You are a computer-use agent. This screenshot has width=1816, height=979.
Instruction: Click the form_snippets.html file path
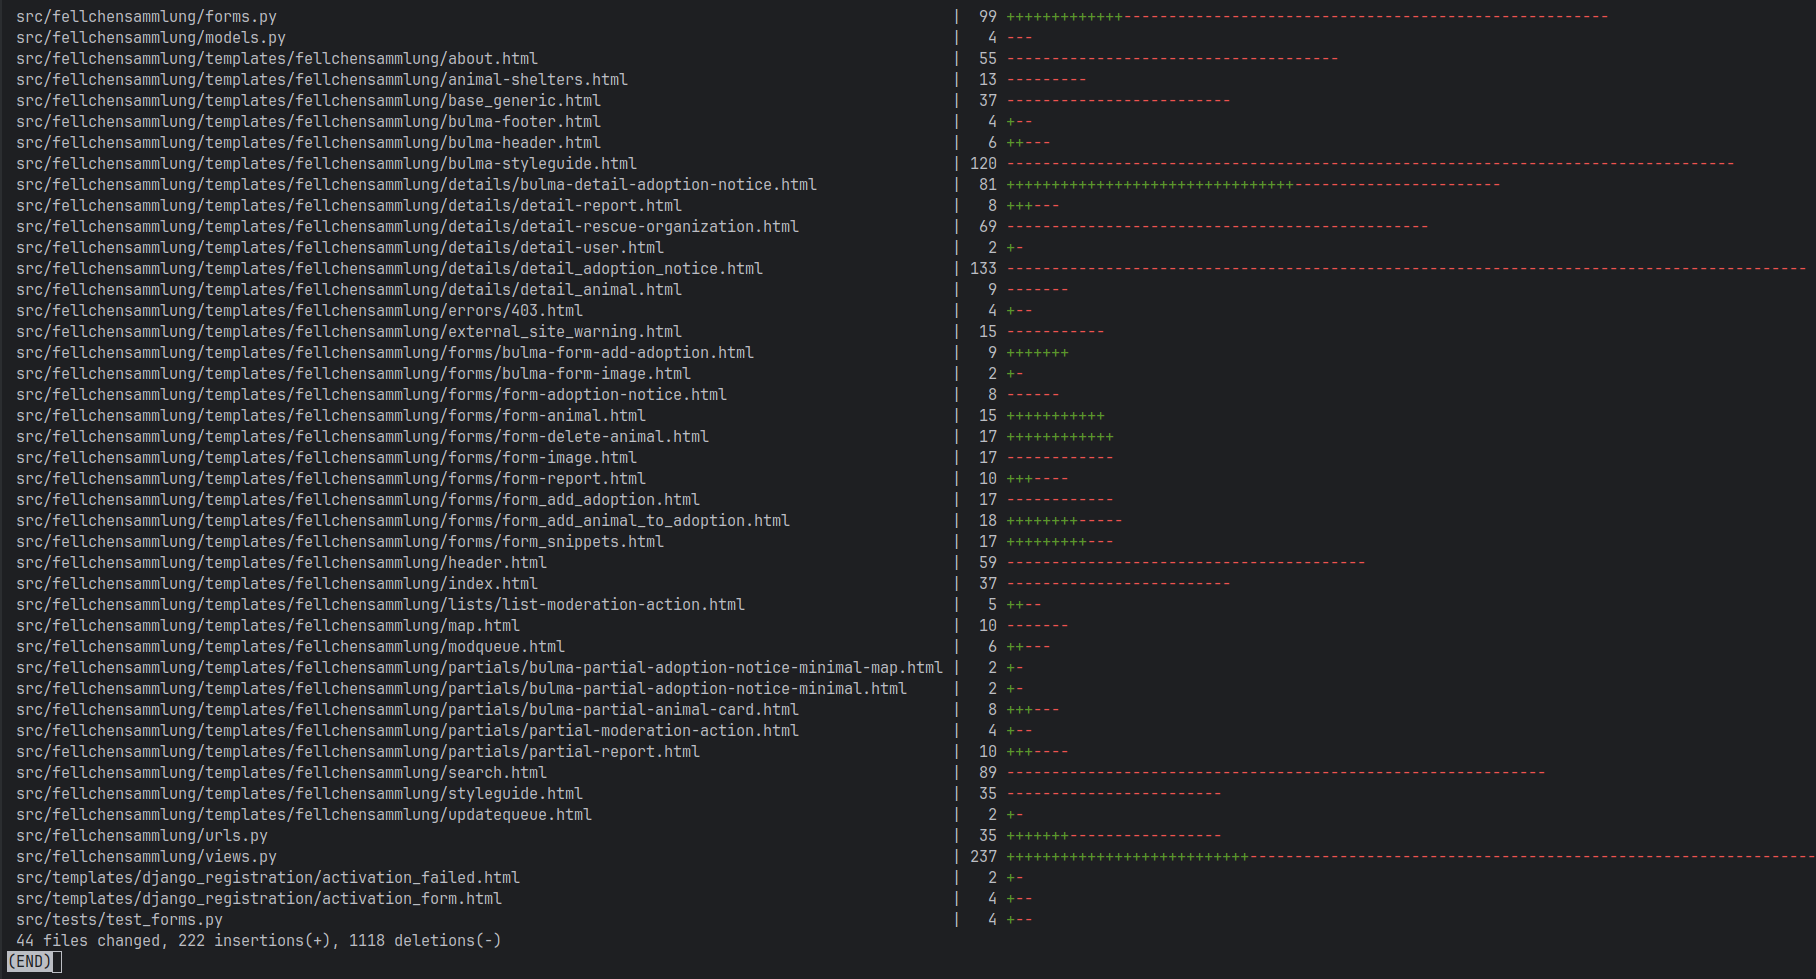(x=339, y=542)
